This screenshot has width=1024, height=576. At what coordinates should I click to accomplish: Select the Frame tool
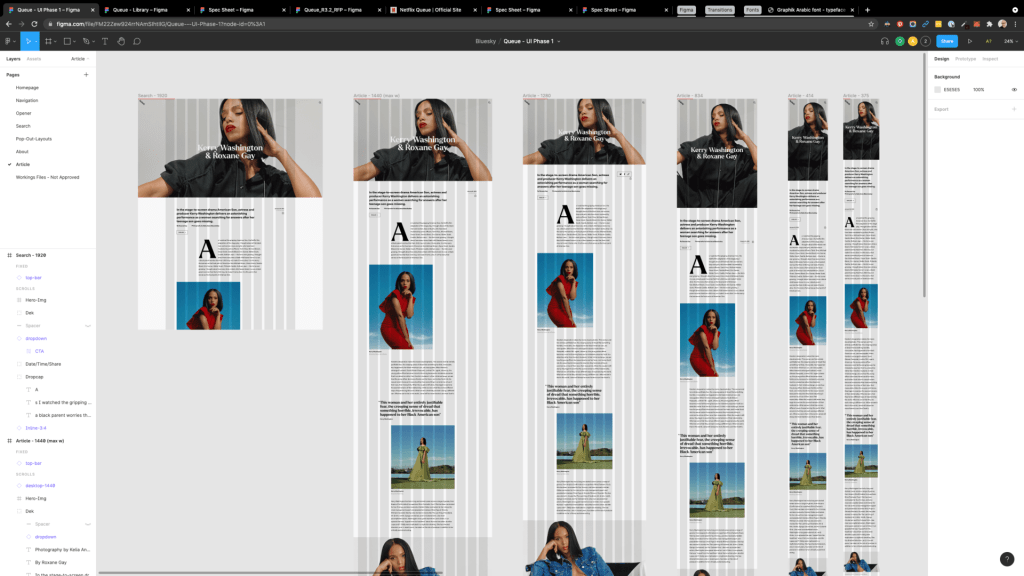coord(47,41)
